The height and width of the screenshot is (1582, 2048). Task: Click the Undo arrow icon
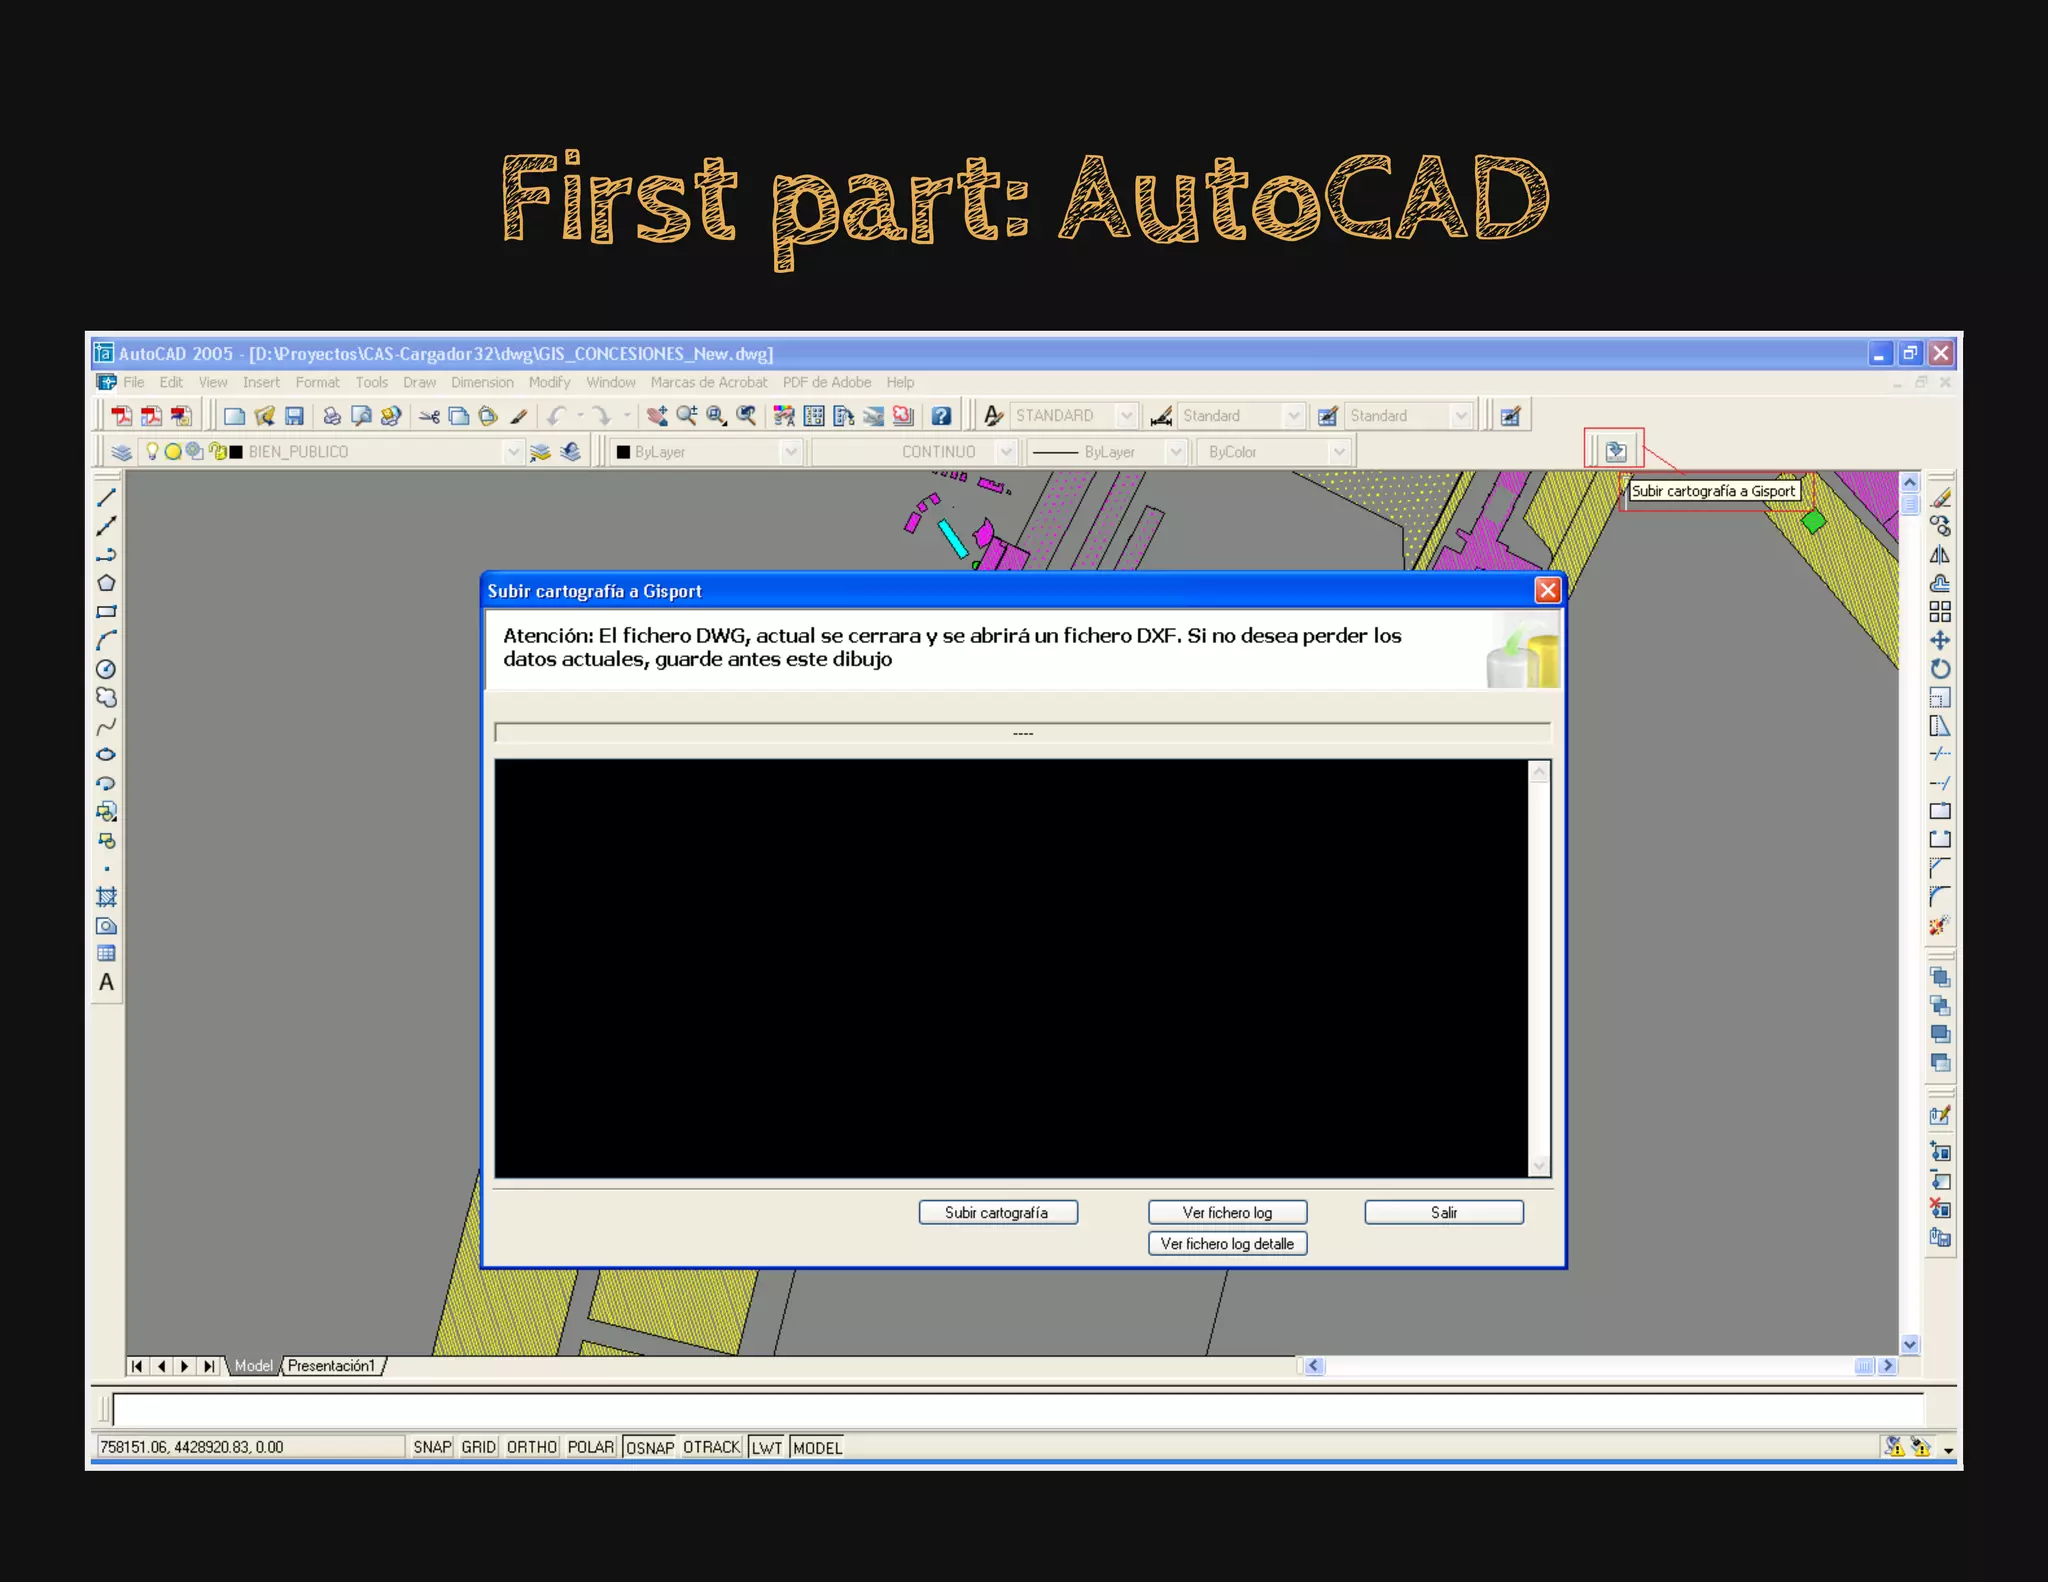pos(557,416)
